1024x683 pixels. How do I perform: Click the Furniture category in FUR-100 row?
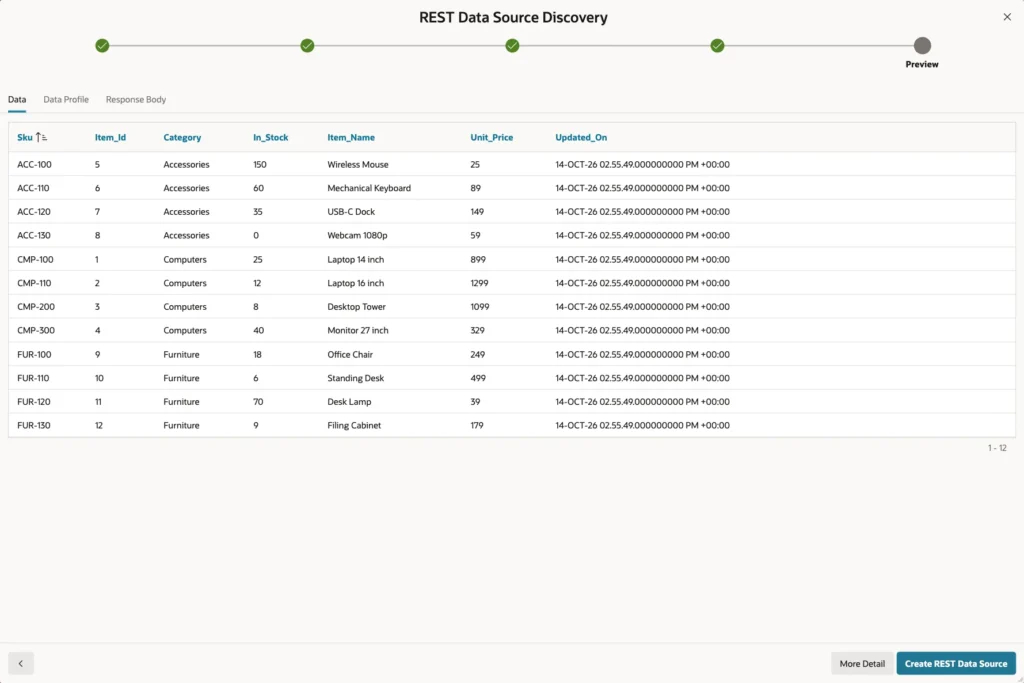[x=182, y=355]
